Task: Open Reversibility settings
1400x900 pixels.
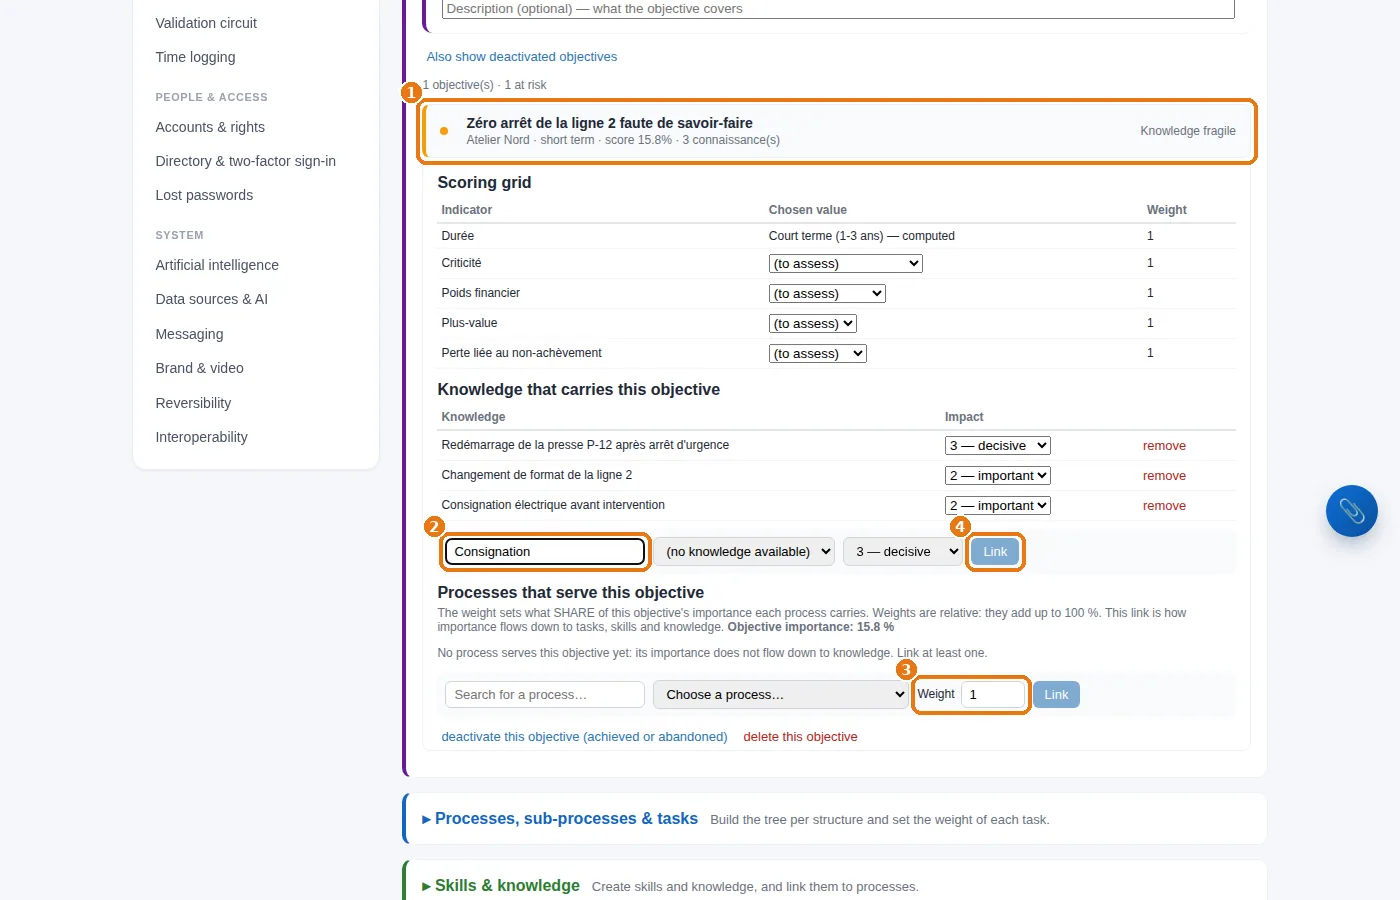Action: pos(193,403)
